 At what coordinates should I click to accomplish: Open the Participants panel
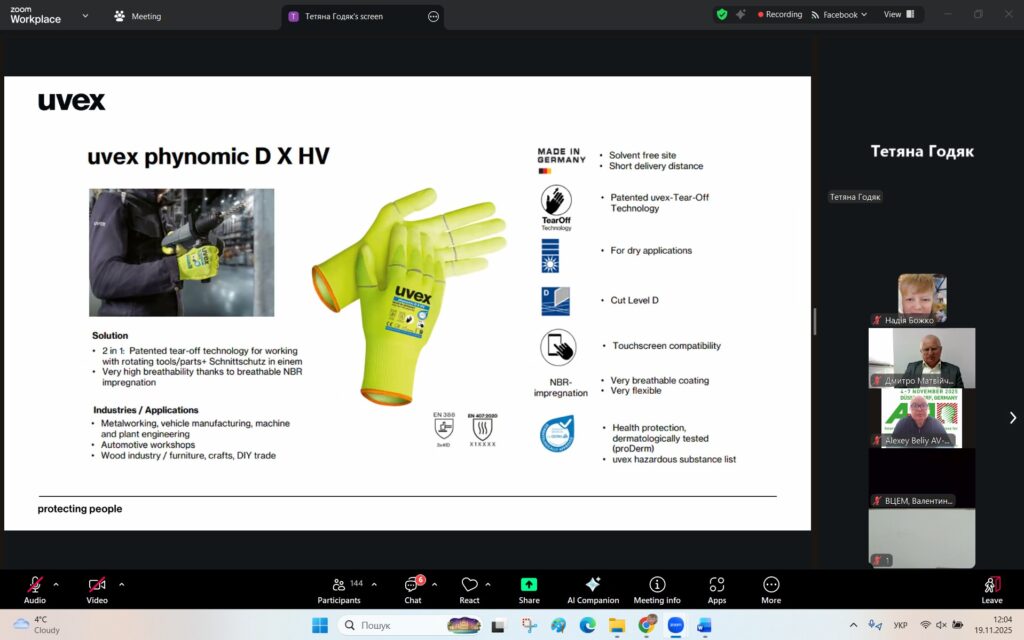pos(339,589)
